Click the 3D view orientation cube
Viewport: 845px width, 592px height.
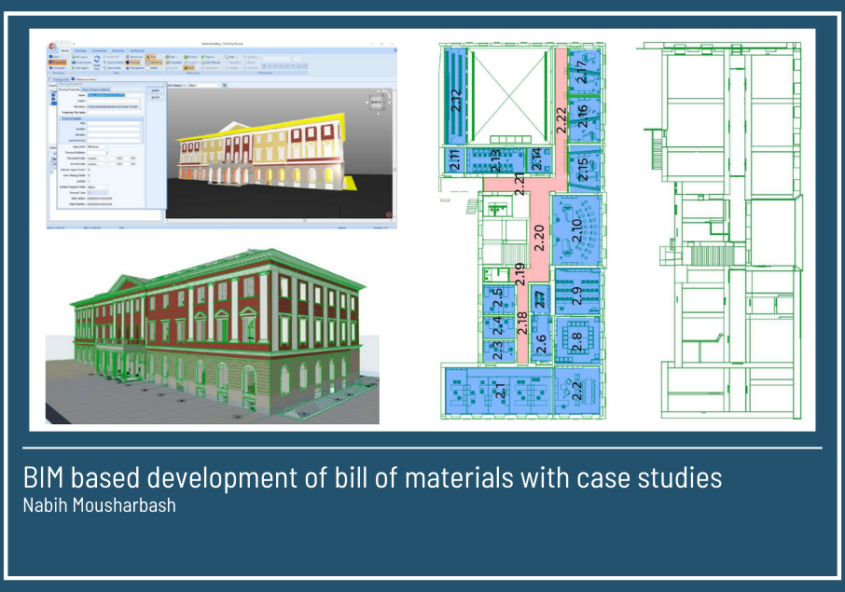[377, 102]
